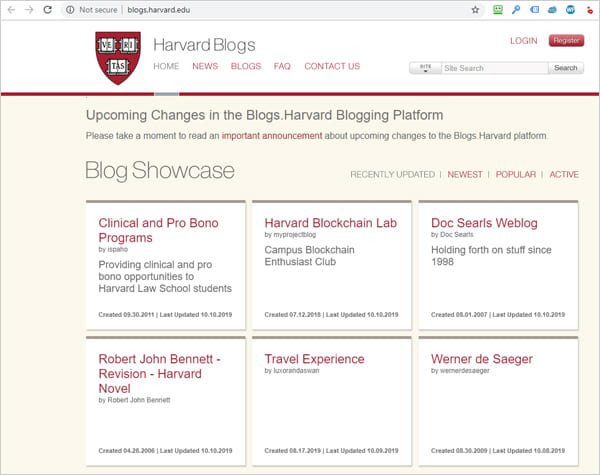This screenshot has width=600, height=475.
Task: Select the RECENTLY UPDATED showcase filter
Action: (x=393, y=175)
